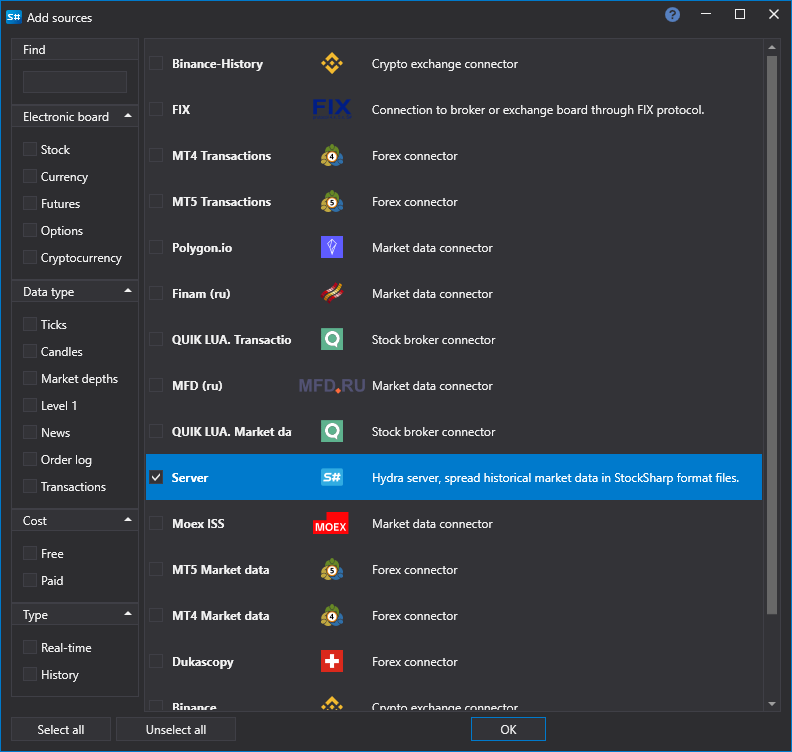Viewport: 792px width, 752px height.
Task: Enable the Currency checkbox filter
Action: point(30,176)
